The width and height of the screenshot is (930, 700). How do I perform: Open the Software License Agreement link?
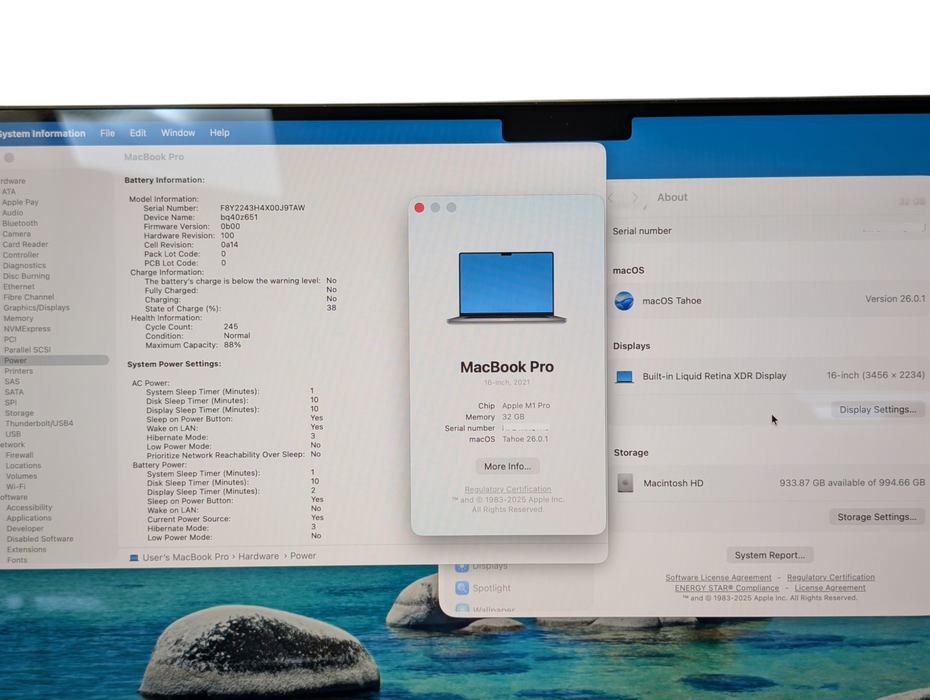point(718,578)
